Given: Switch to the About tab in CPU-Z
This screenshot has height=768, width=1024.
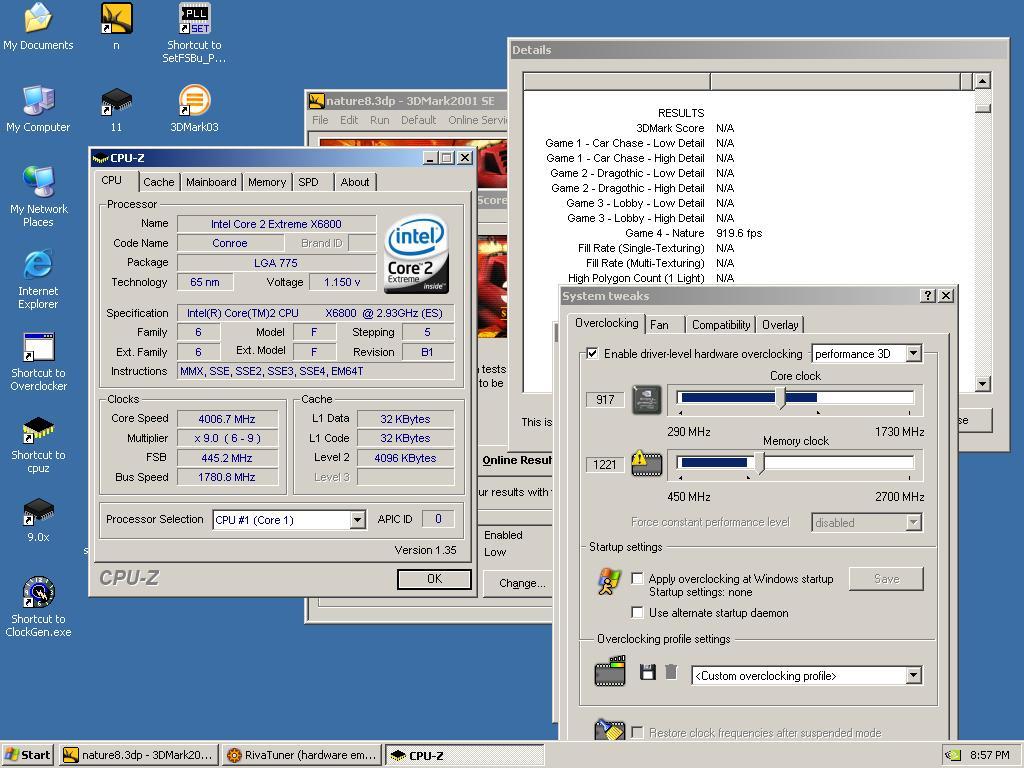Looking at the screenshot, I should click(355, 182).
